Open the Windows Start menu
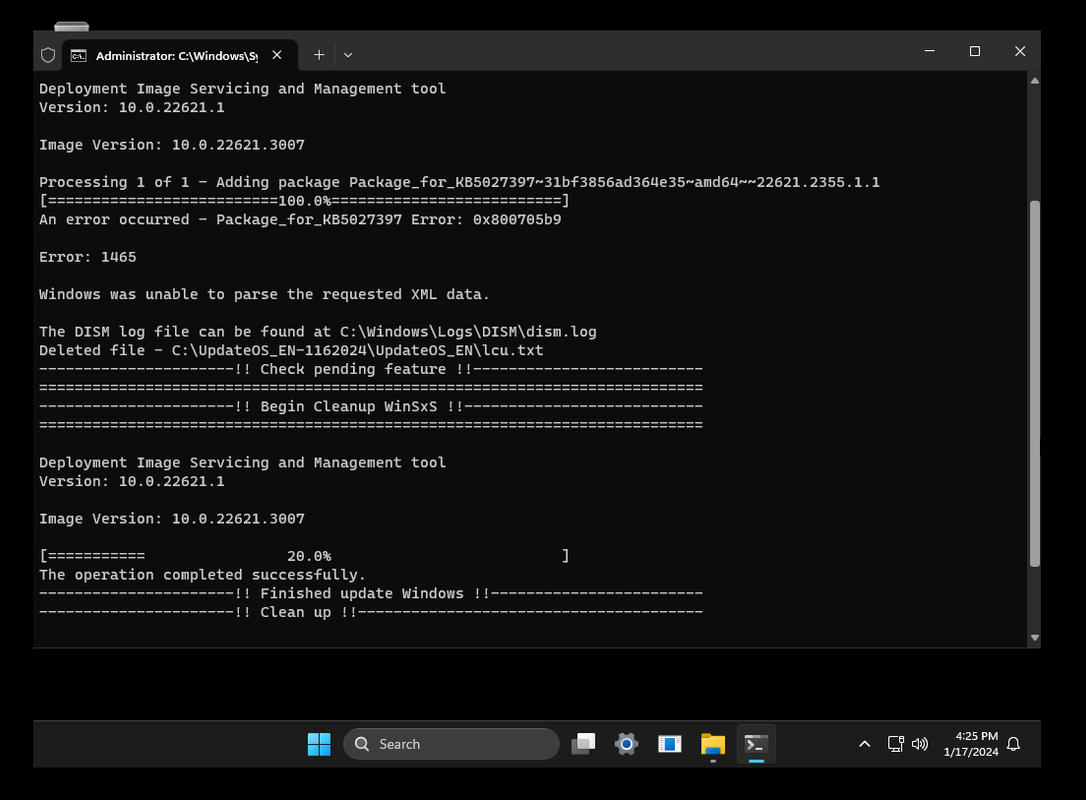Image resolution: width=1086 pixels, height=800 pixels. pyautogui.click(x=319, y=745)
